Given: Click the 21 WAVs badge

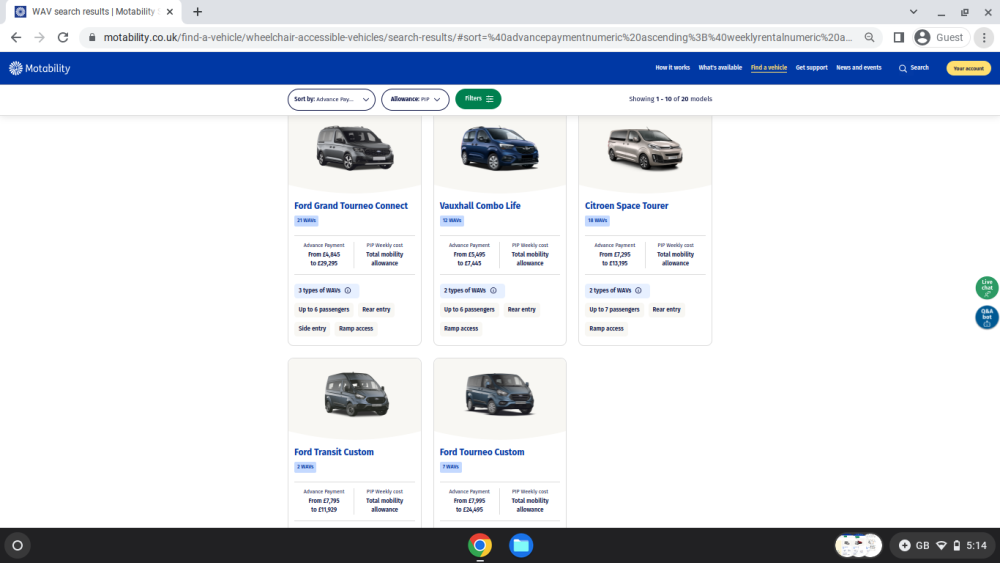Looking at the screenshot, I should point(306,221).
